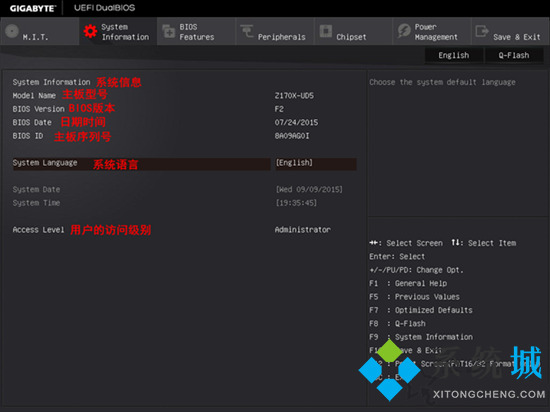Screen dimensions: 550x412
Task: Click the BIOS Version label
Action: tap(39, 109)
